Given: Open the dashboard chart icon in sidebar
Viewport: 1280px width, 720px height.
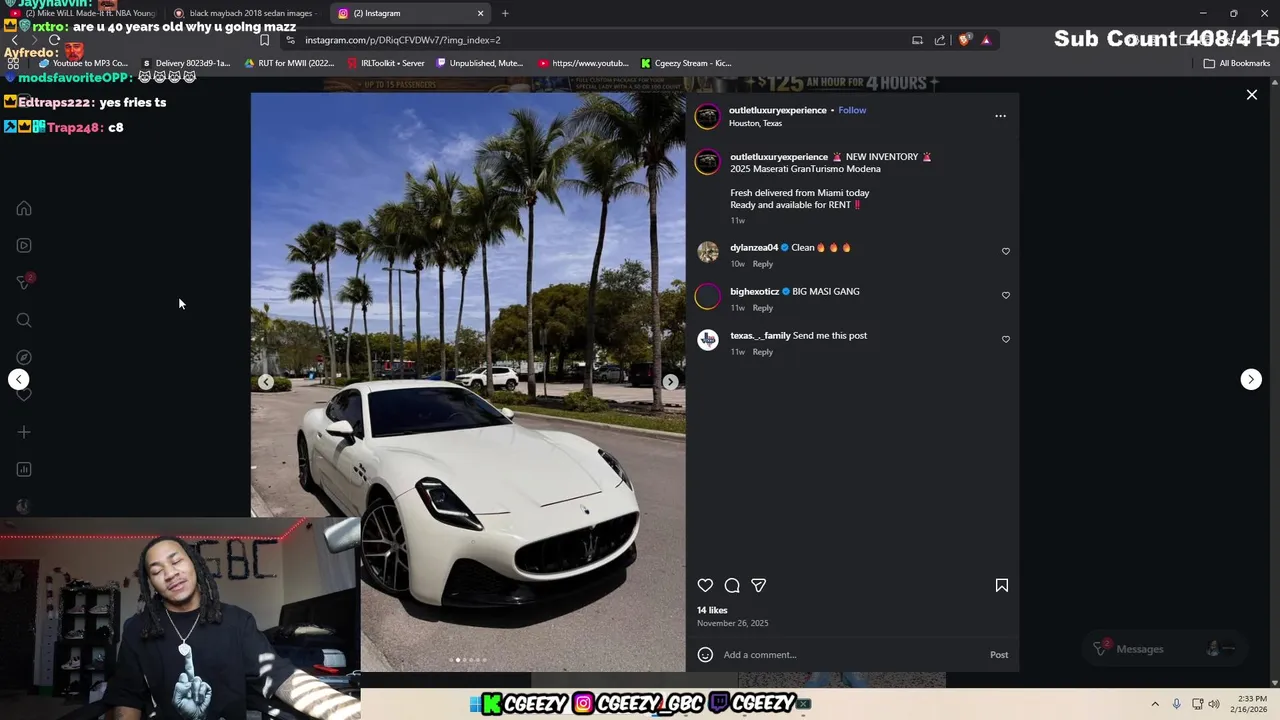Looking at the screenshot, I should click(24, 469).
